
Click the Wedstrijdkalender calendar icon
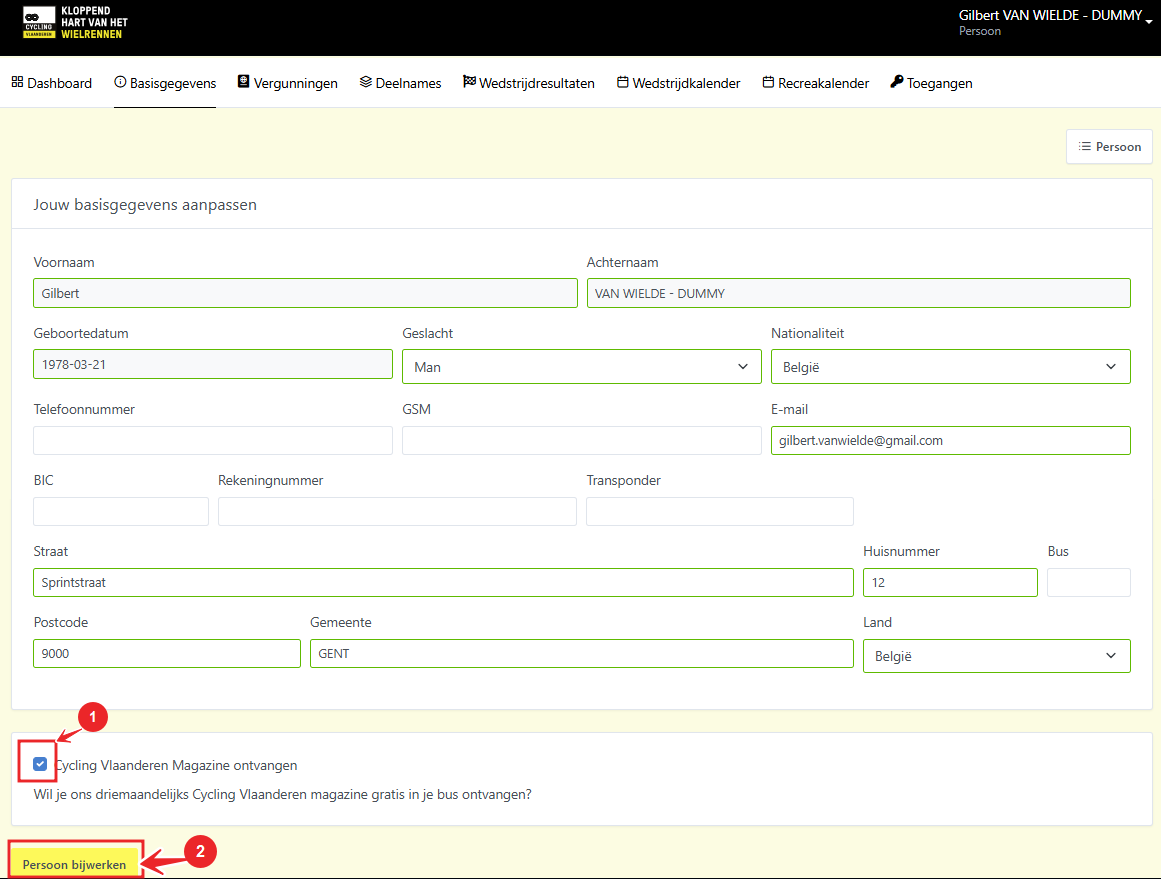[x=623, y=82]
